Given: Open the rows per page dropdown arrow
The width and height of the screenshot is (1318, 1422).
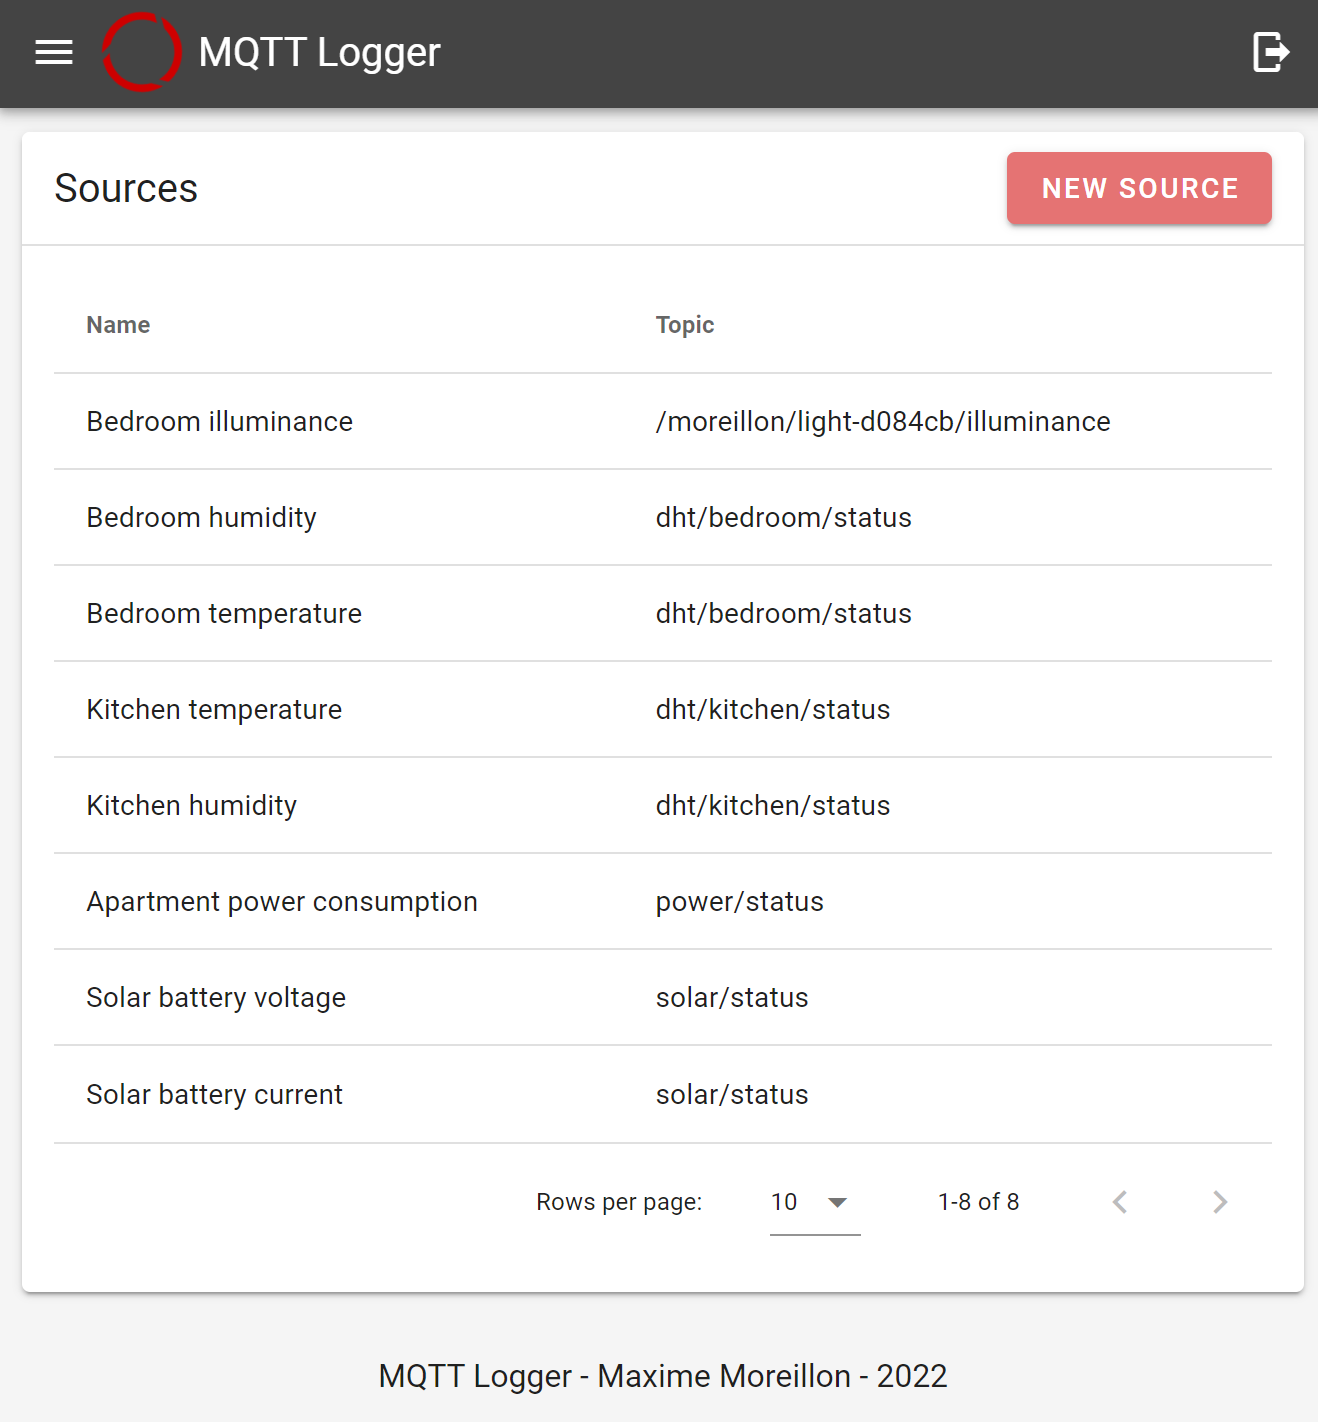Looking at the screenshot, I should click(838, 1202).
